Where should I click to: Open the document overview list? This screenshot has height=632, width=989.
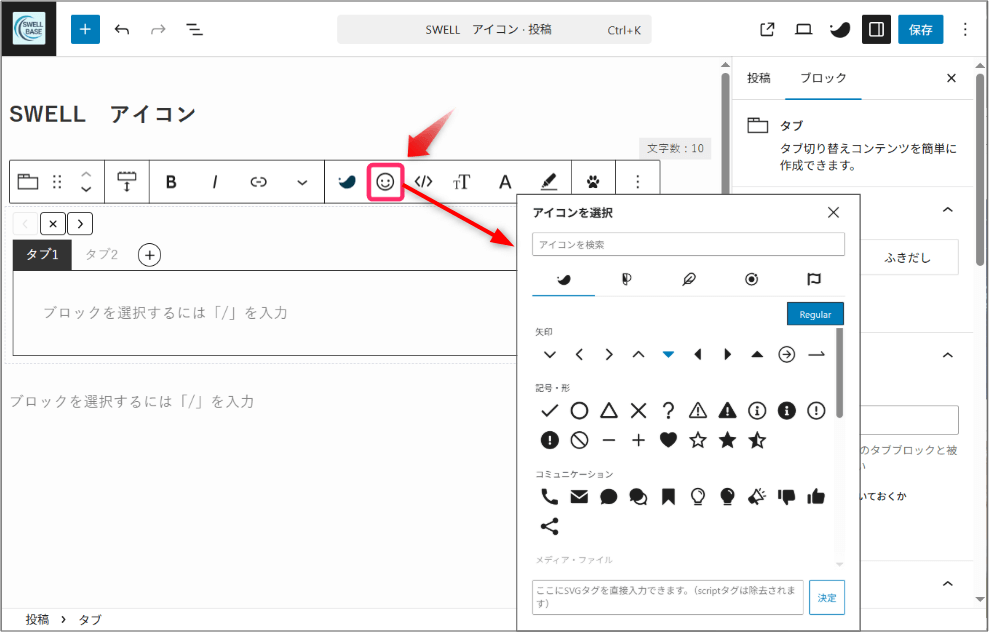(x=194, y=29)
